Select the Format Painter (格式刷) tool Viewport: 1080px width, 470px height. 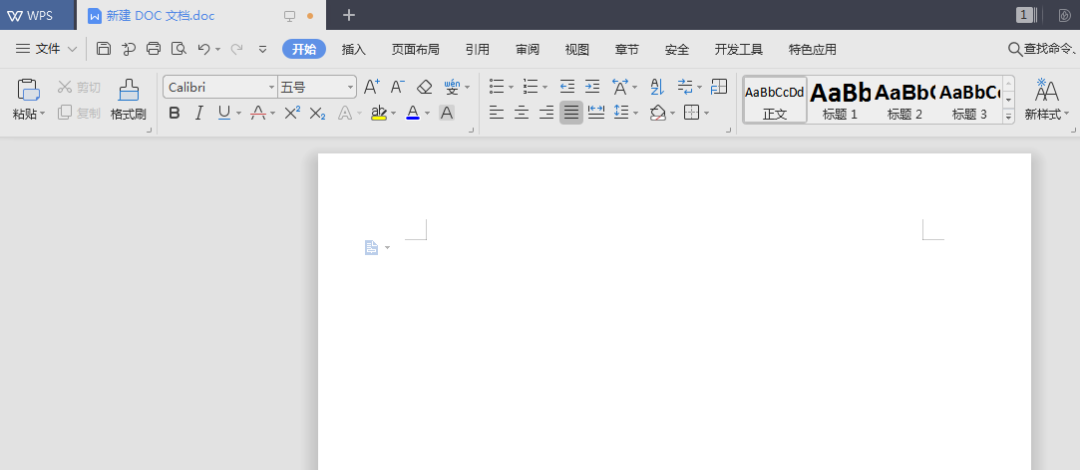coord(128,99)
